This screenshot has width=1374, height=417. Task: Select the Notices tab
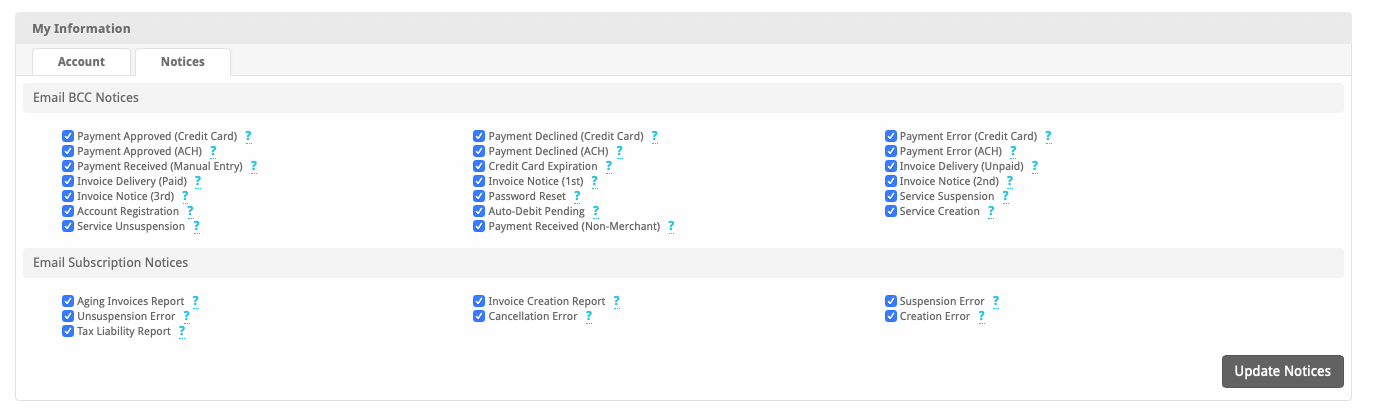pyautogui.click(x=183, y=62)
